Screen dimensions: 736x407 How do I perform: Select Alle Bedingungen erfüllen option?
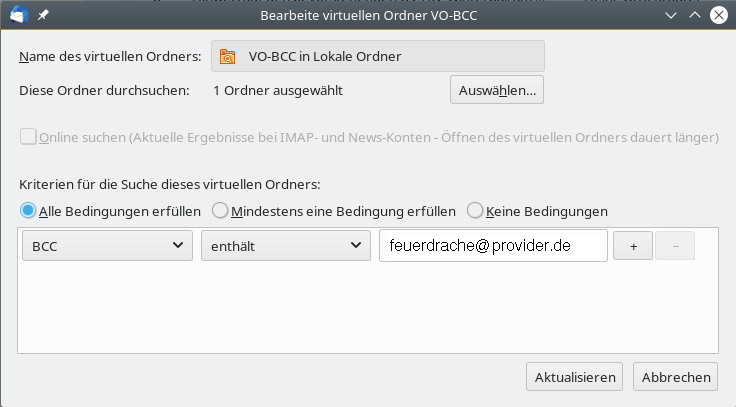[x=28, y=211]
